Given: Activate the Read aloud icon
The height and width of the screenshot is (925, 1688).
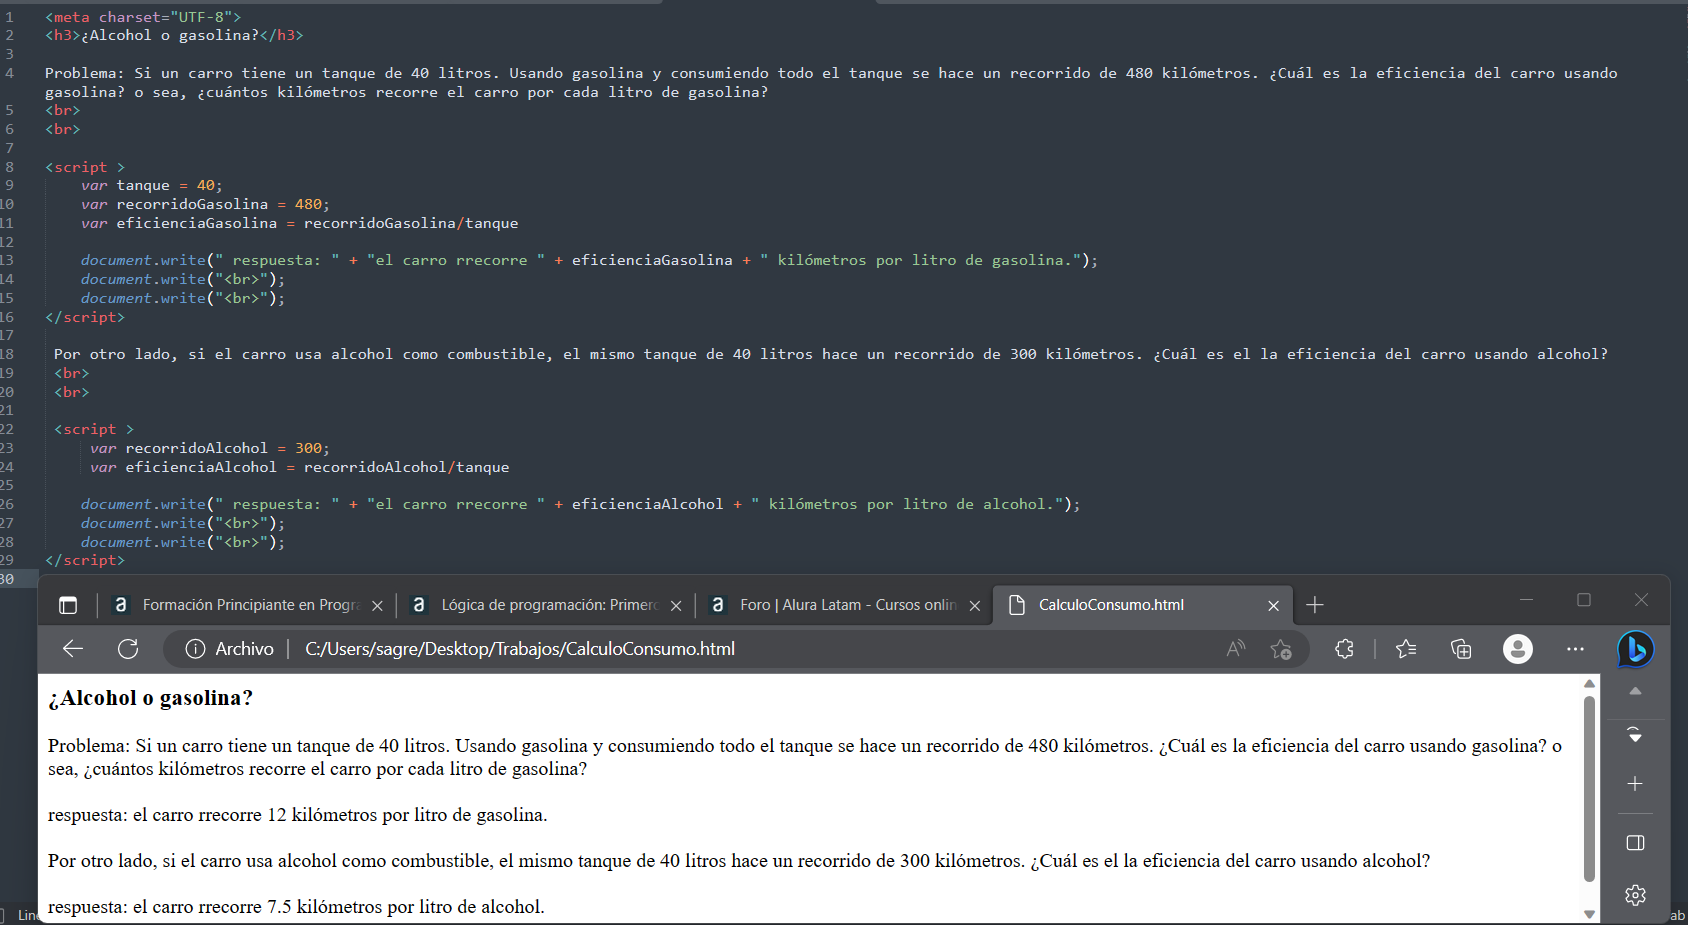Looking at the screenshot, I should 1236,649.
